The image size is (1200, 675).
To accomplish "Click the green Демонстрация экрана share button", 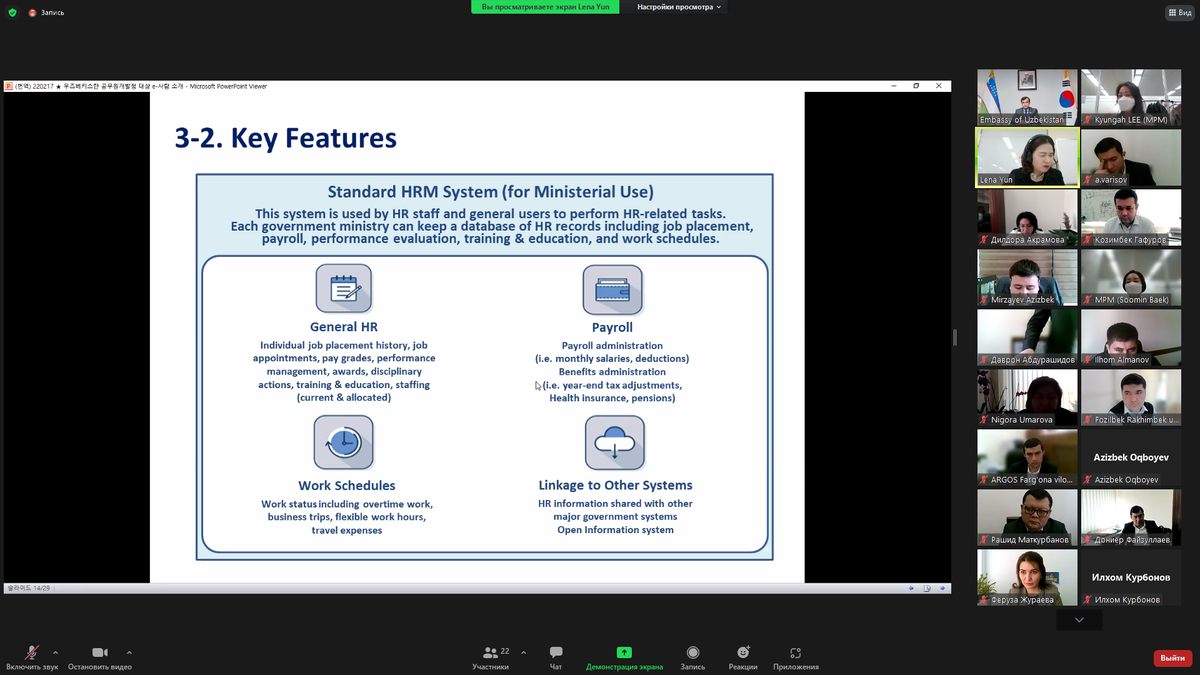I will pyautogui.click(x=624, y=657).
